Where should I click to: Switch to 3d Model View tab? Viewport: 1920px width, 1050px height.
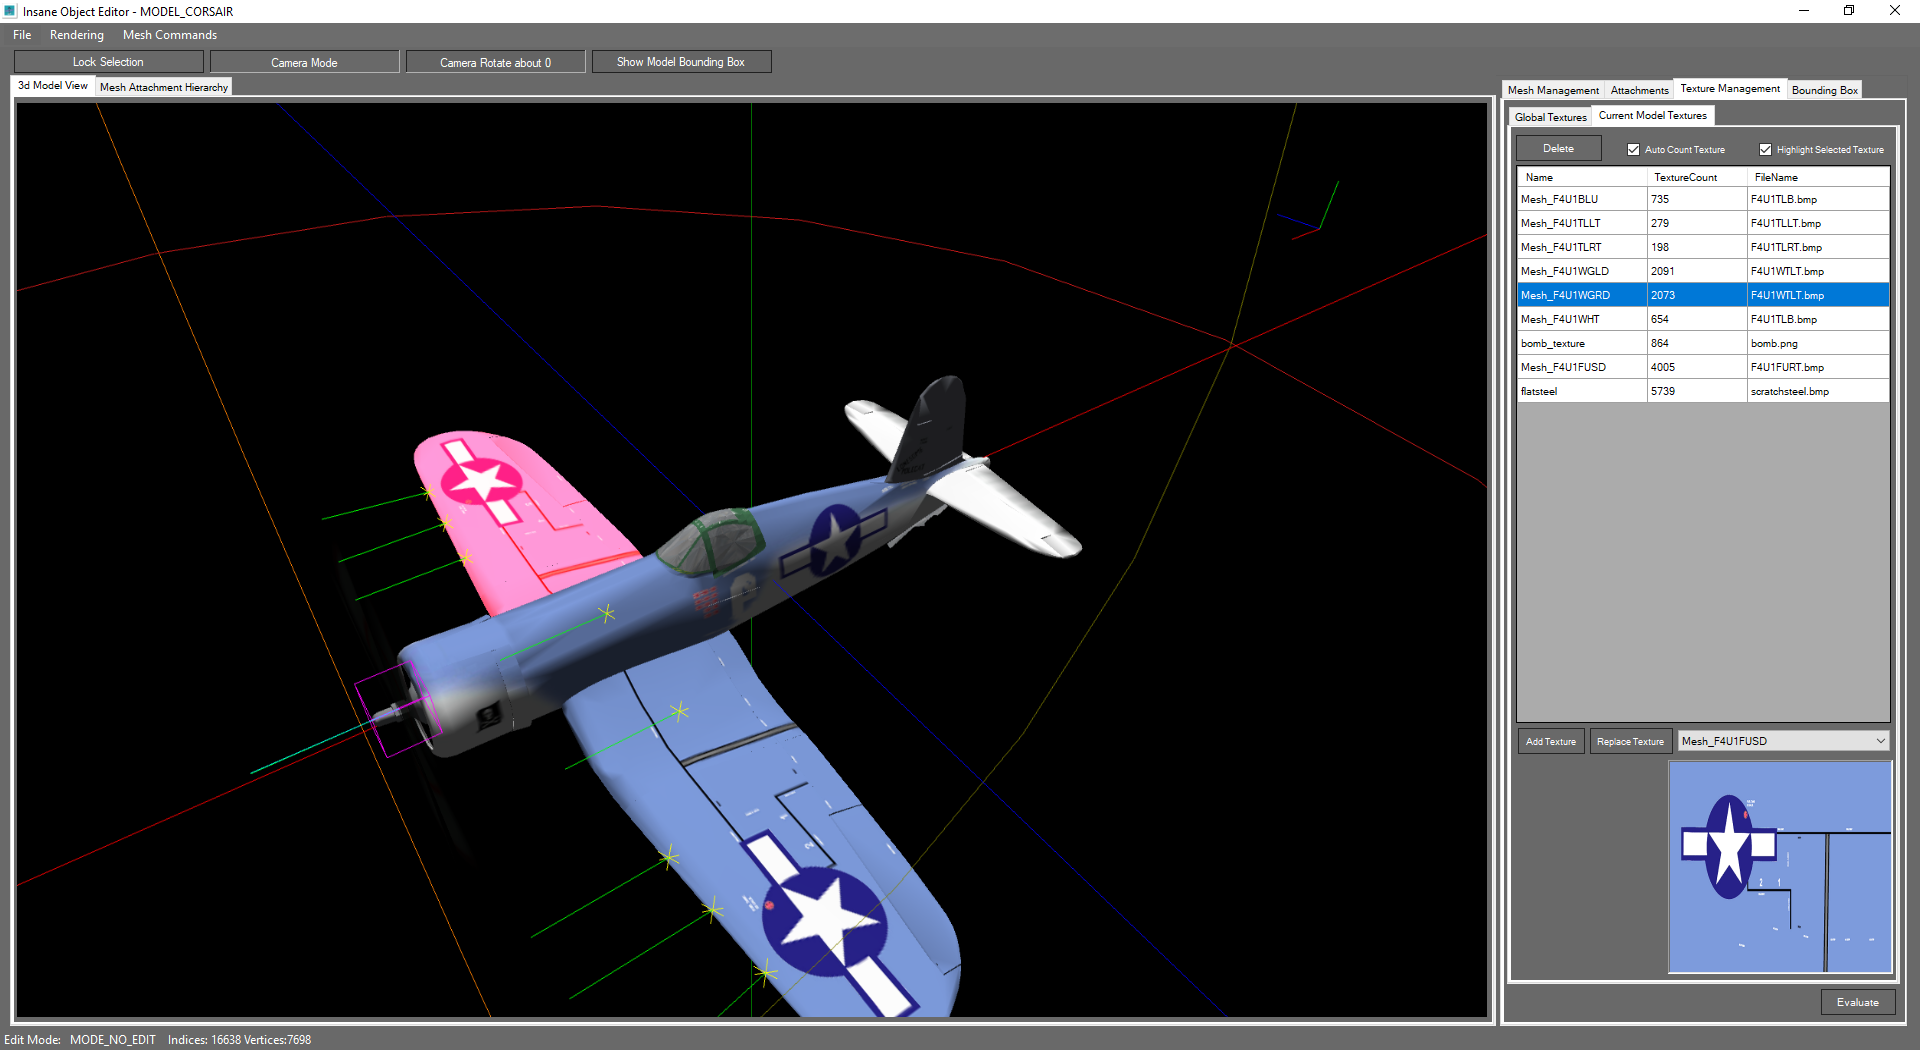coord(53,86)
